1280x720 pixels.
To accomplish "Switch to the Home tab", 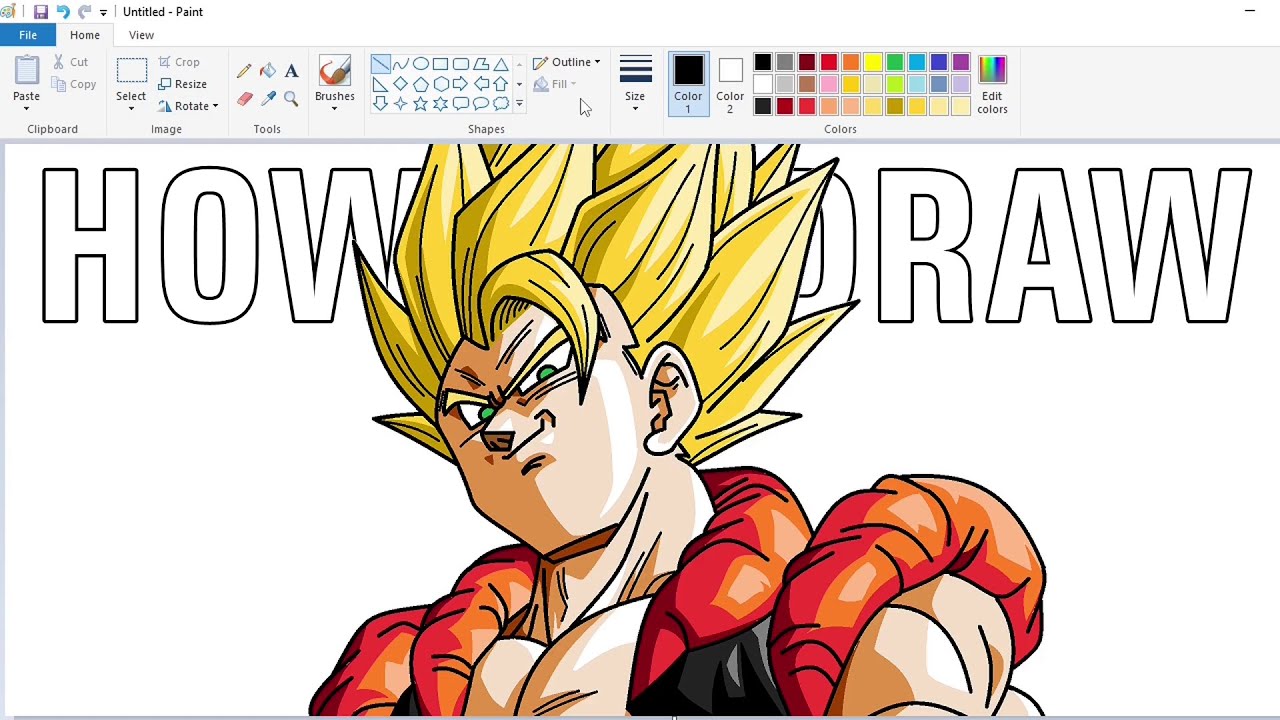I will tap(85, 35).
